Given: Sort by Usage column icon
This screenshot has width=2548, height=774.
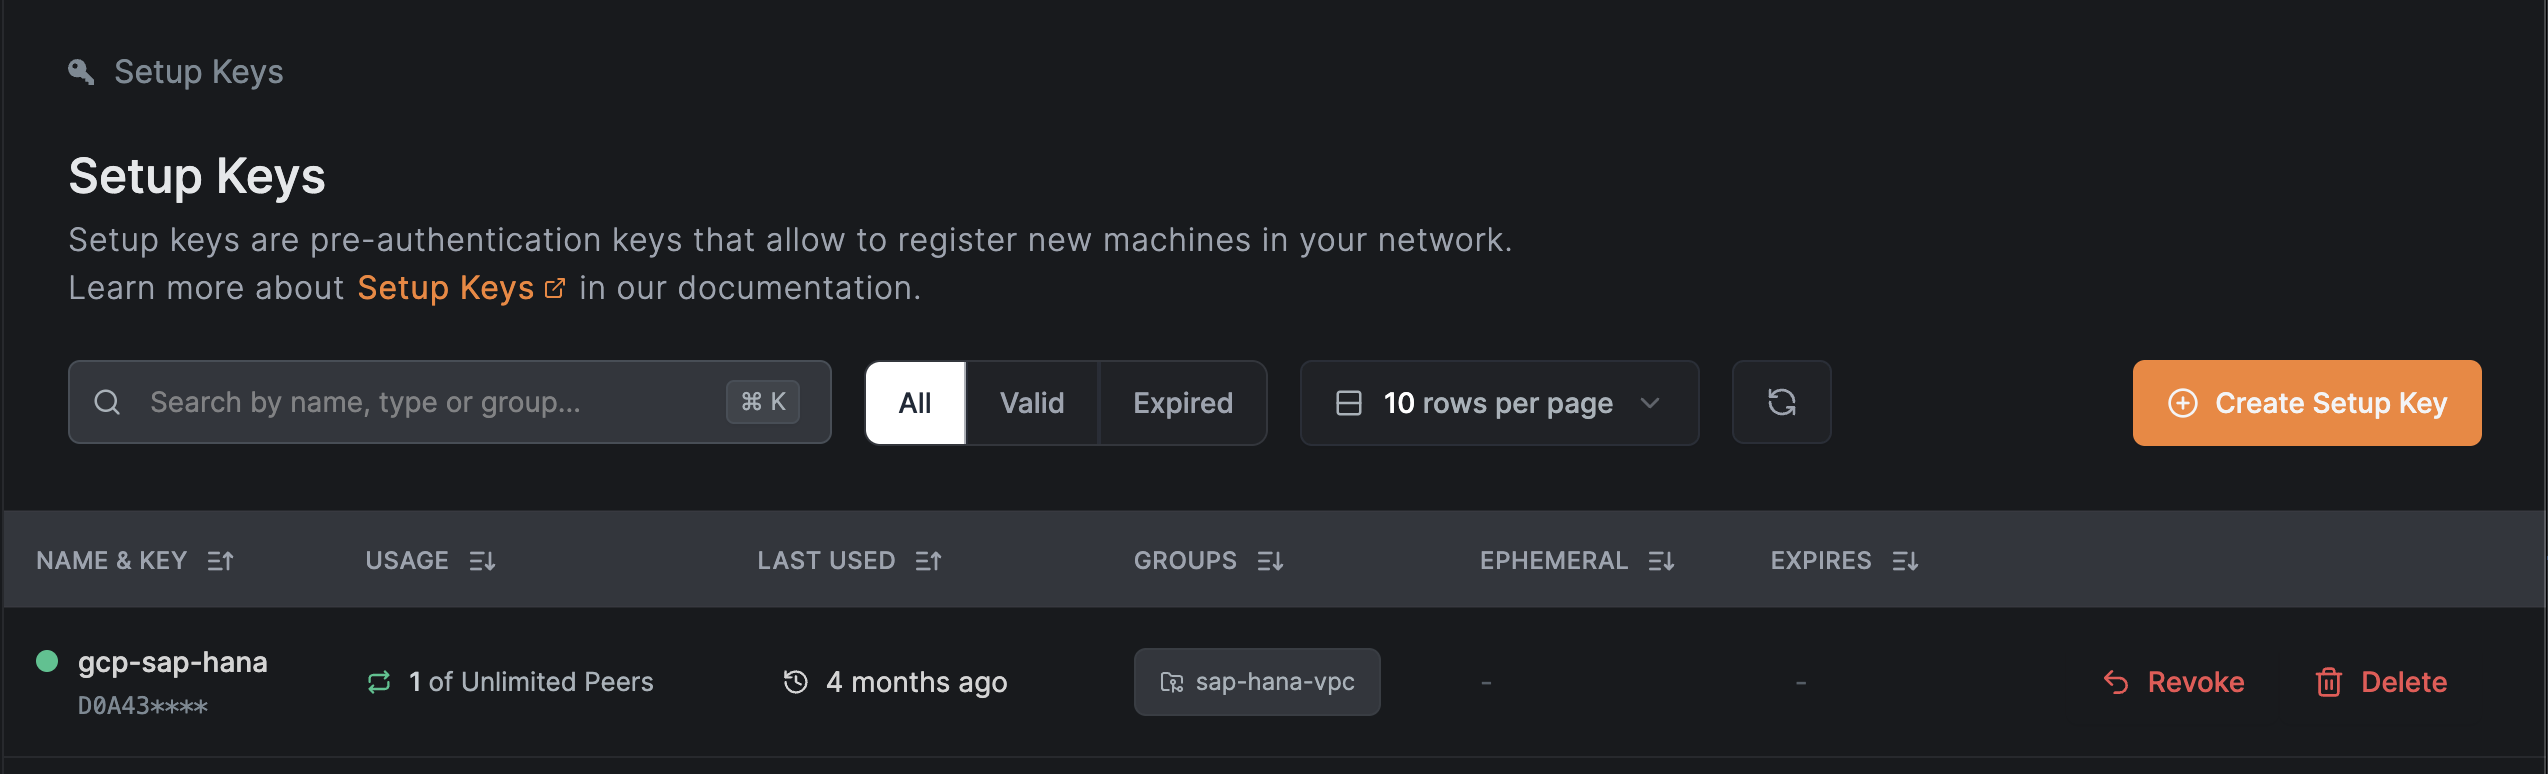Looking at the screenshot, I should click(482, 561).
